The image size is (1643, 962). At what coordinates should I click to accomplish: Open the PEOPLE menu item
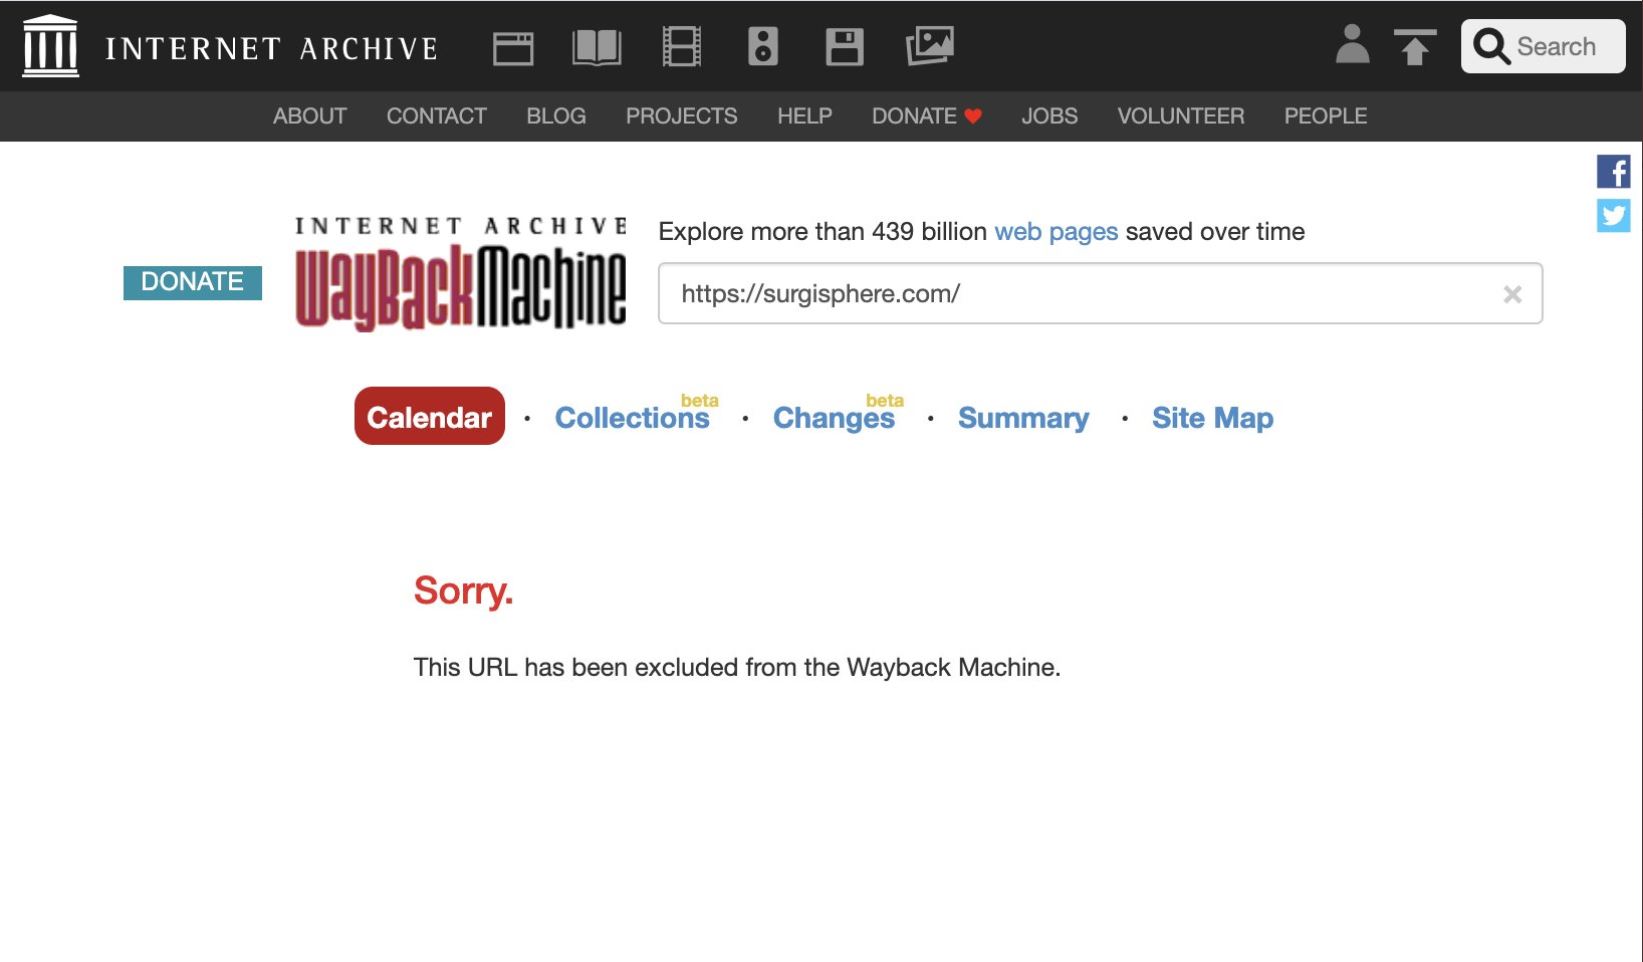[1325, 116]
